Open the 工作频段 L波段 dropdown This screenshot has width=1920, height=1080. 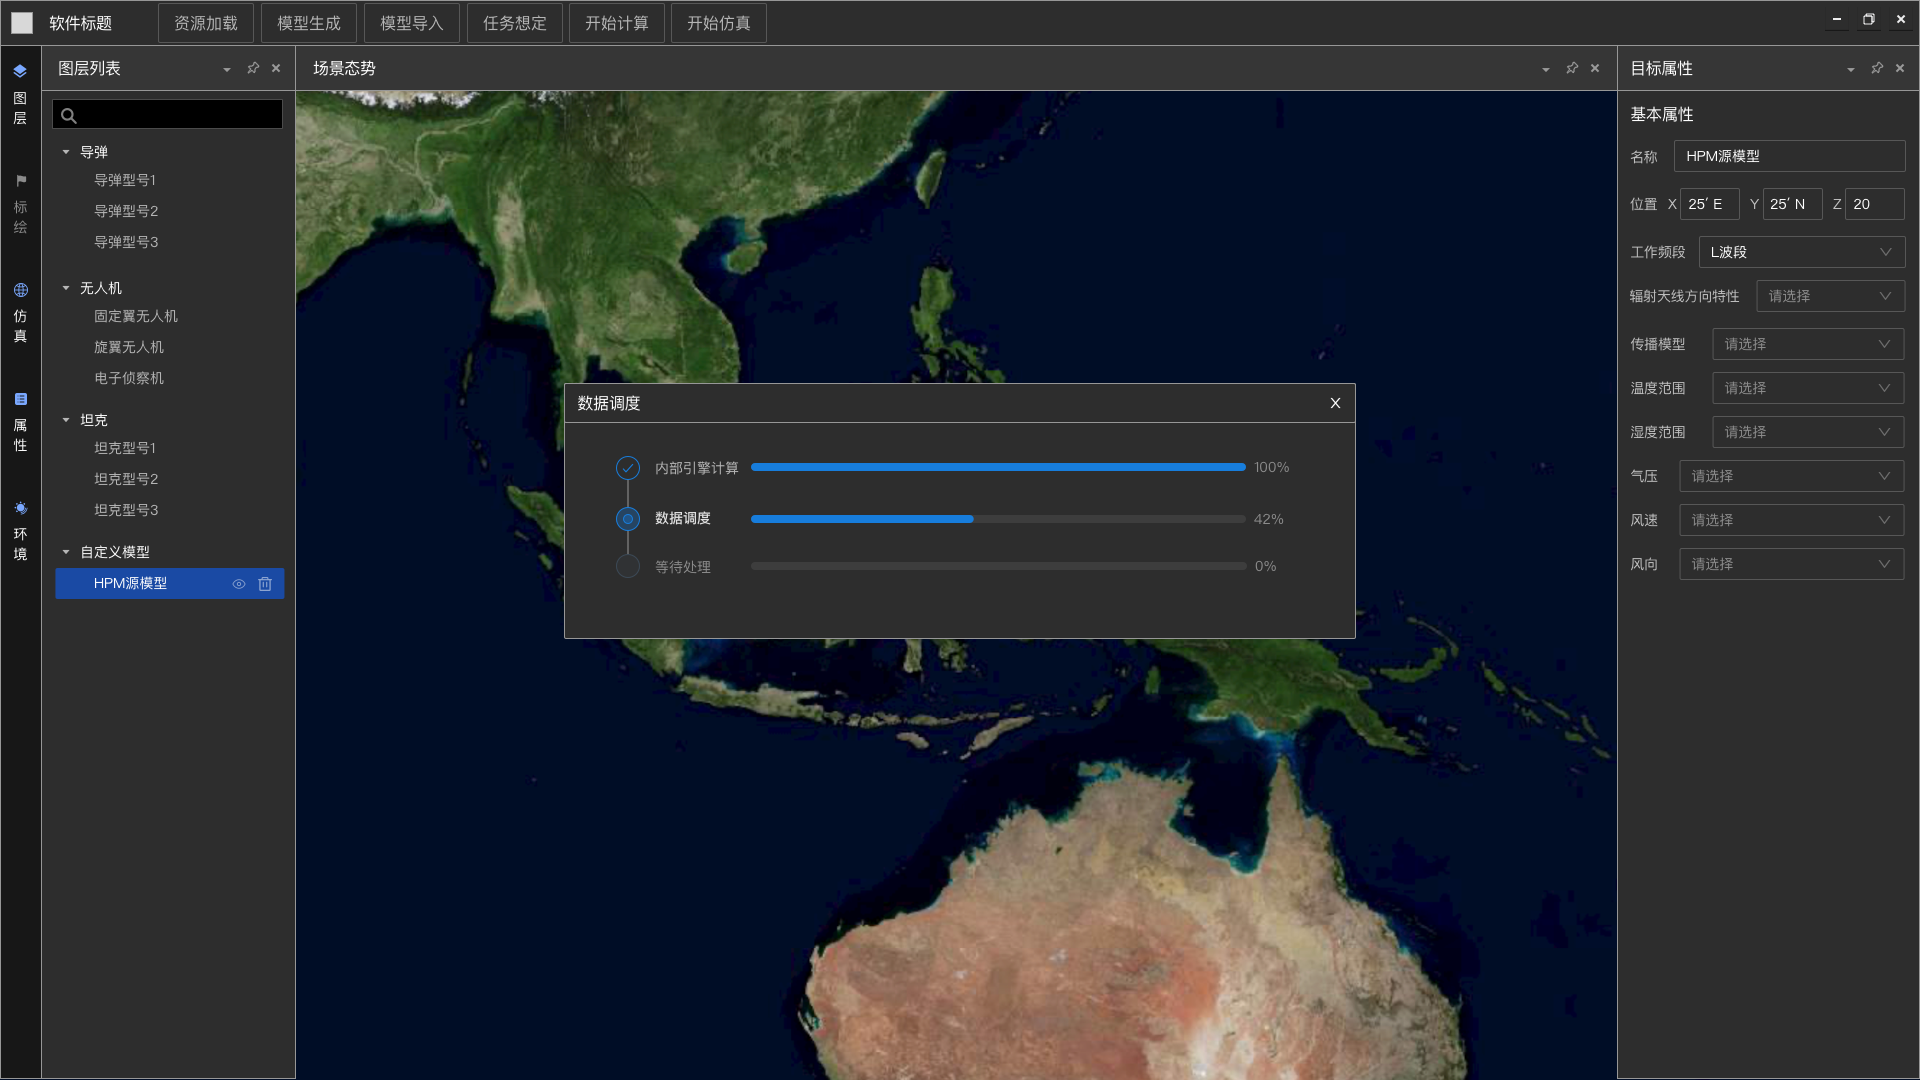(x=1801, y=252)
